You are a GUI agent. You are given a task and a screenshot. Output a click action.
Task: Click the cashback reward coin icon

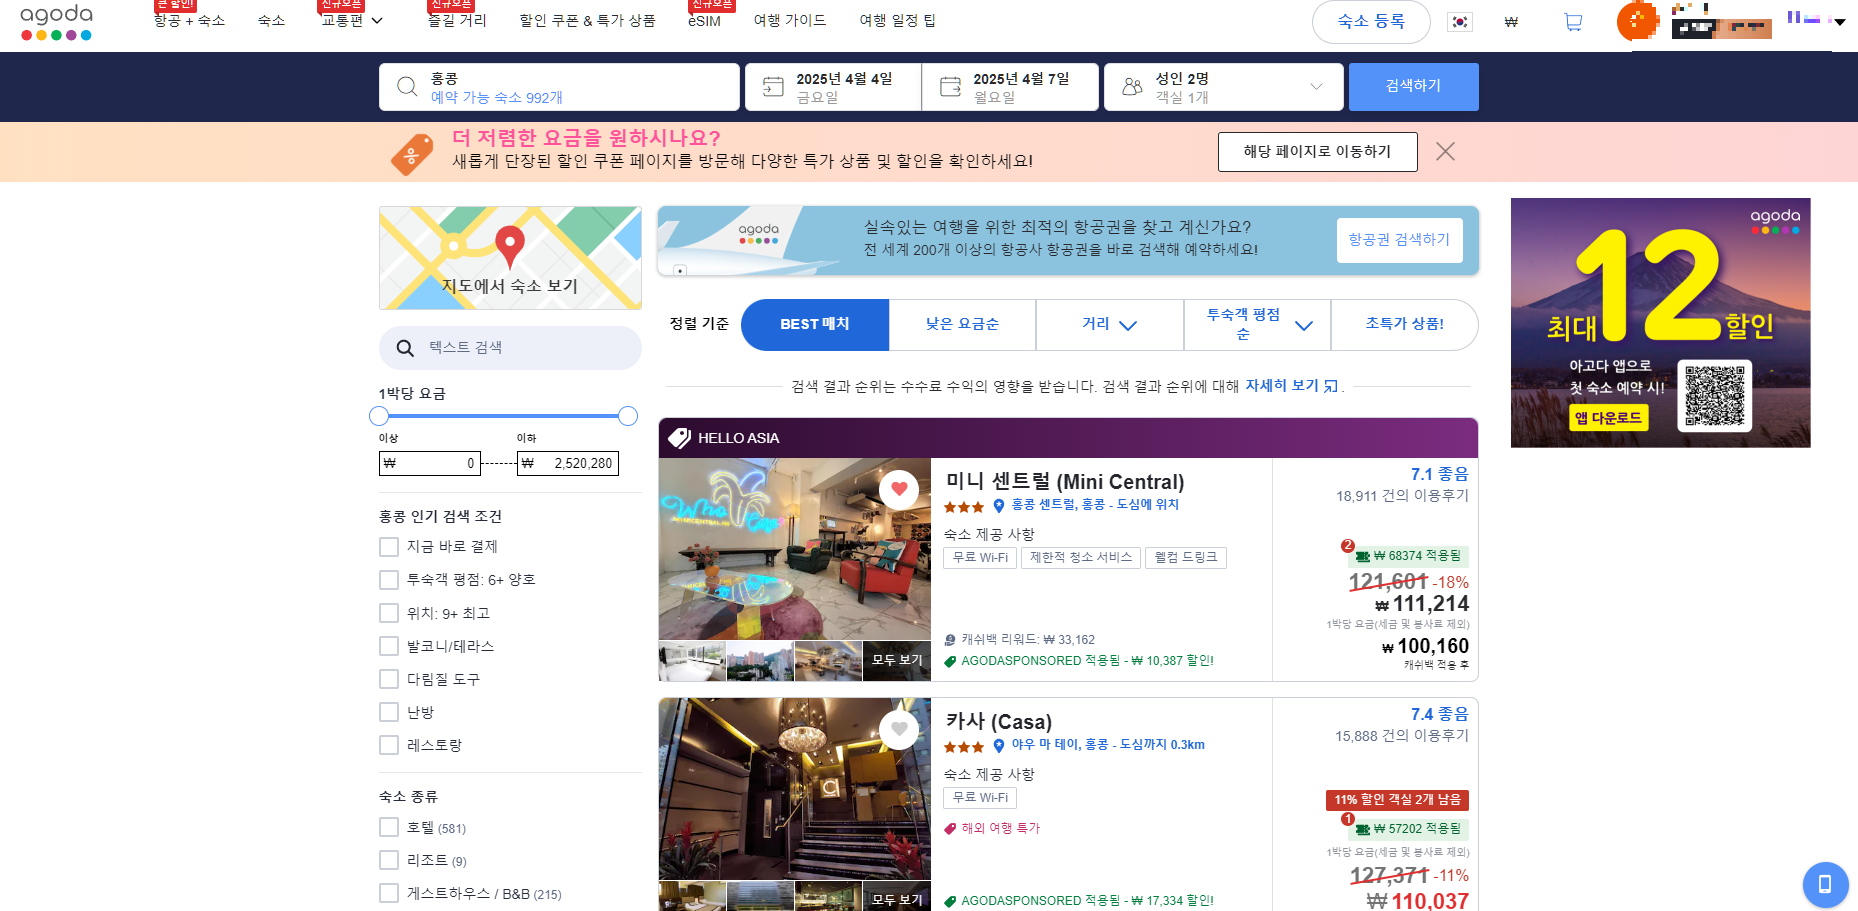pyautogui.click(x=950, y=640)
